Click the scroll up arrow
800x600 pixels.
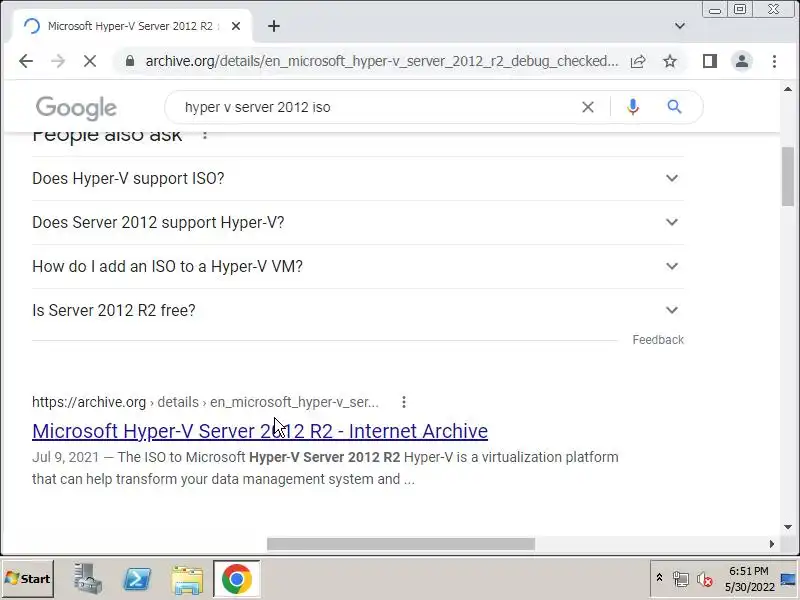(788, 89)
